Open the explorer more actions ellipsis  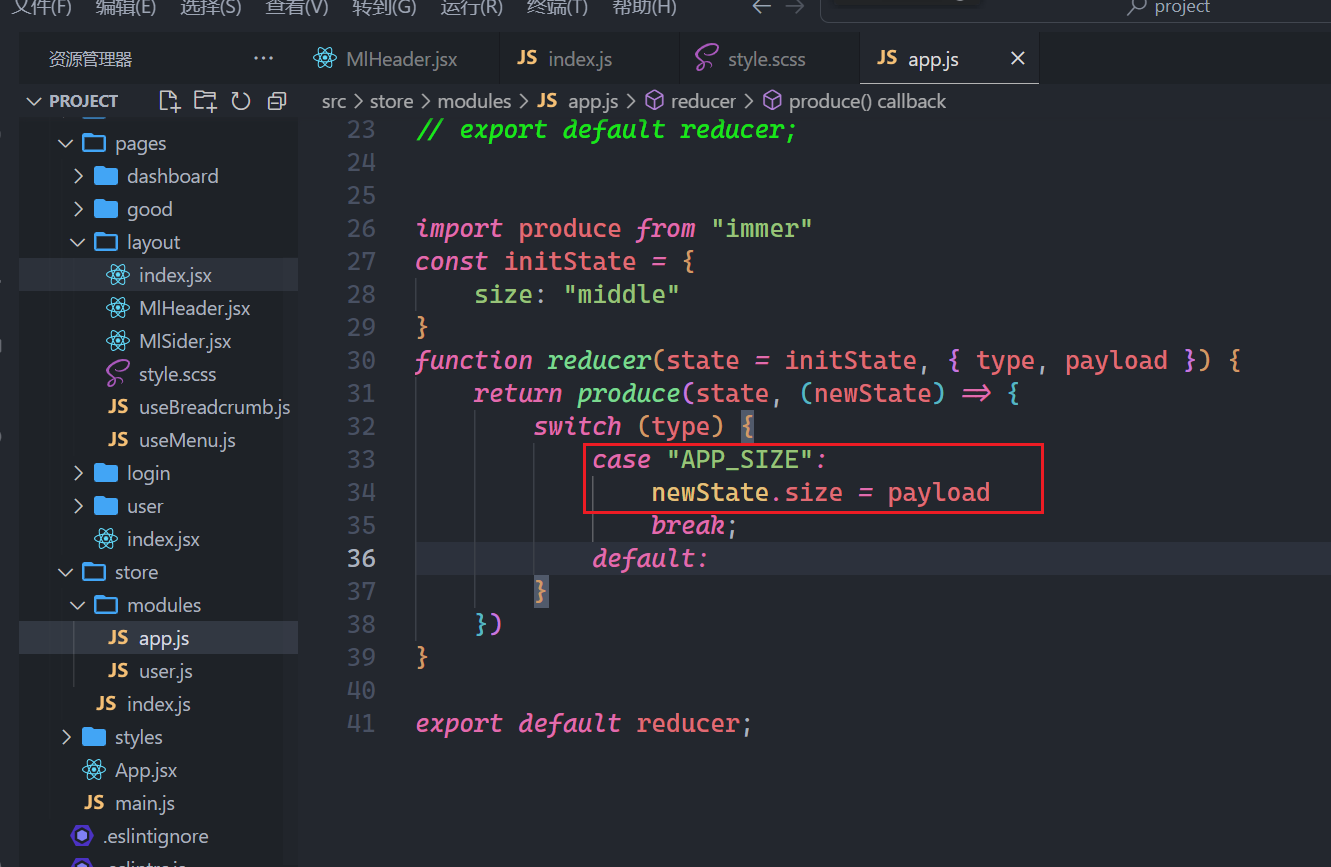point(263,59)
